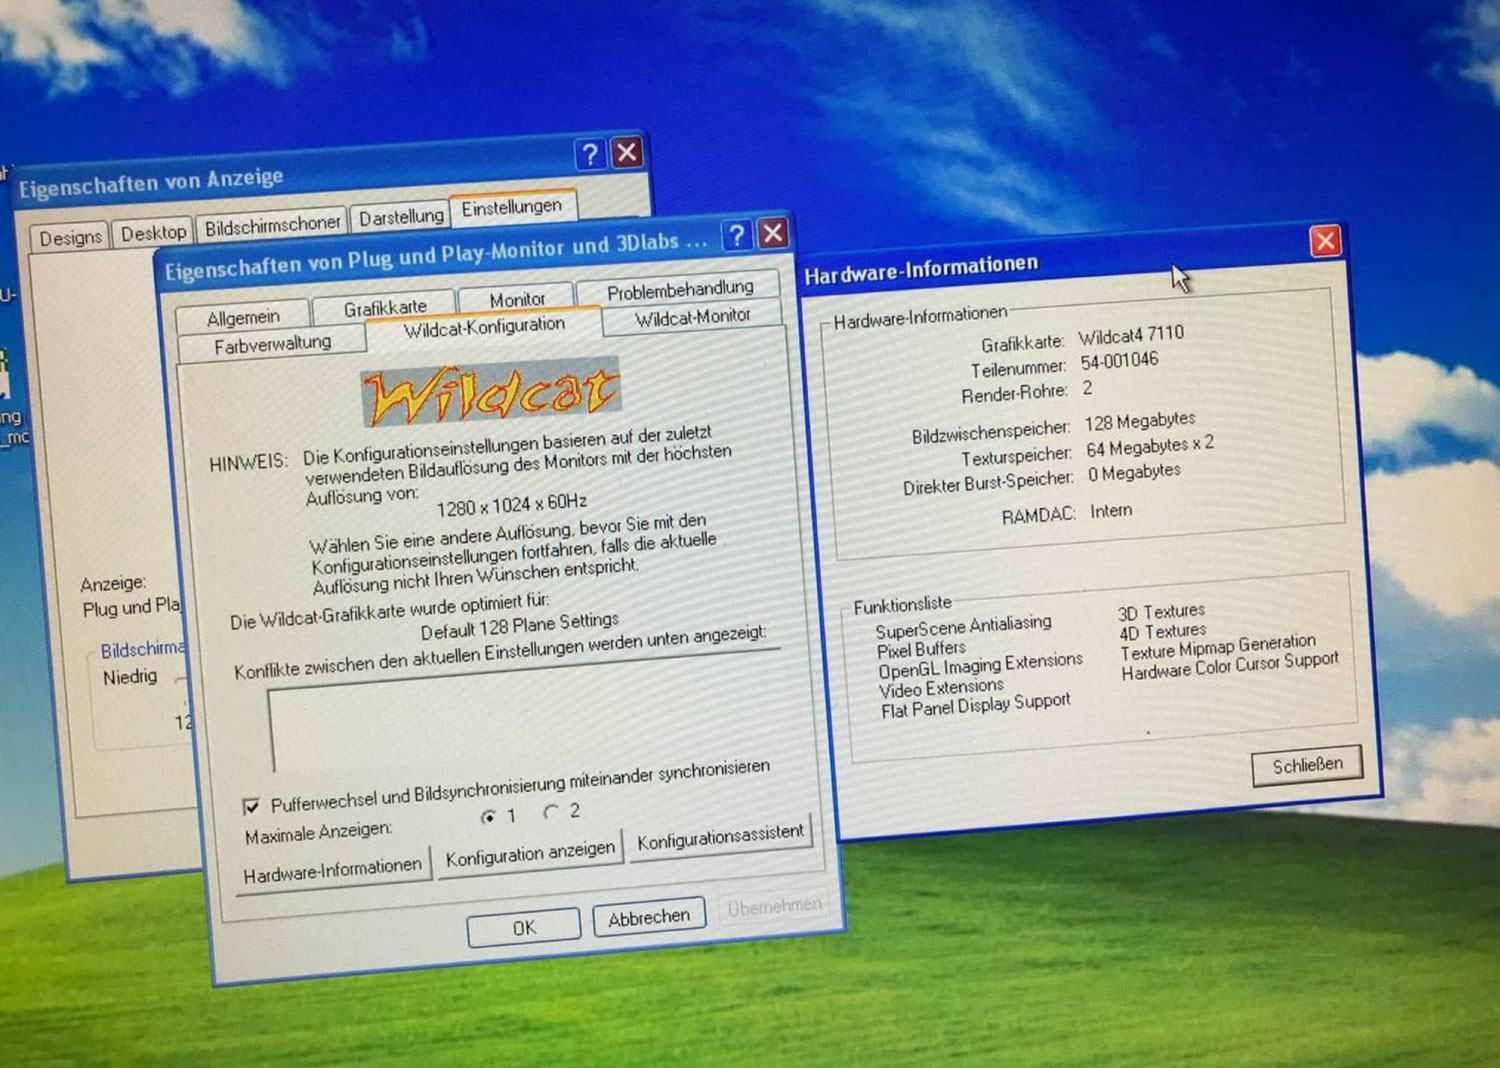Switch to the Farbverwaltung tab

pos(272,344)
